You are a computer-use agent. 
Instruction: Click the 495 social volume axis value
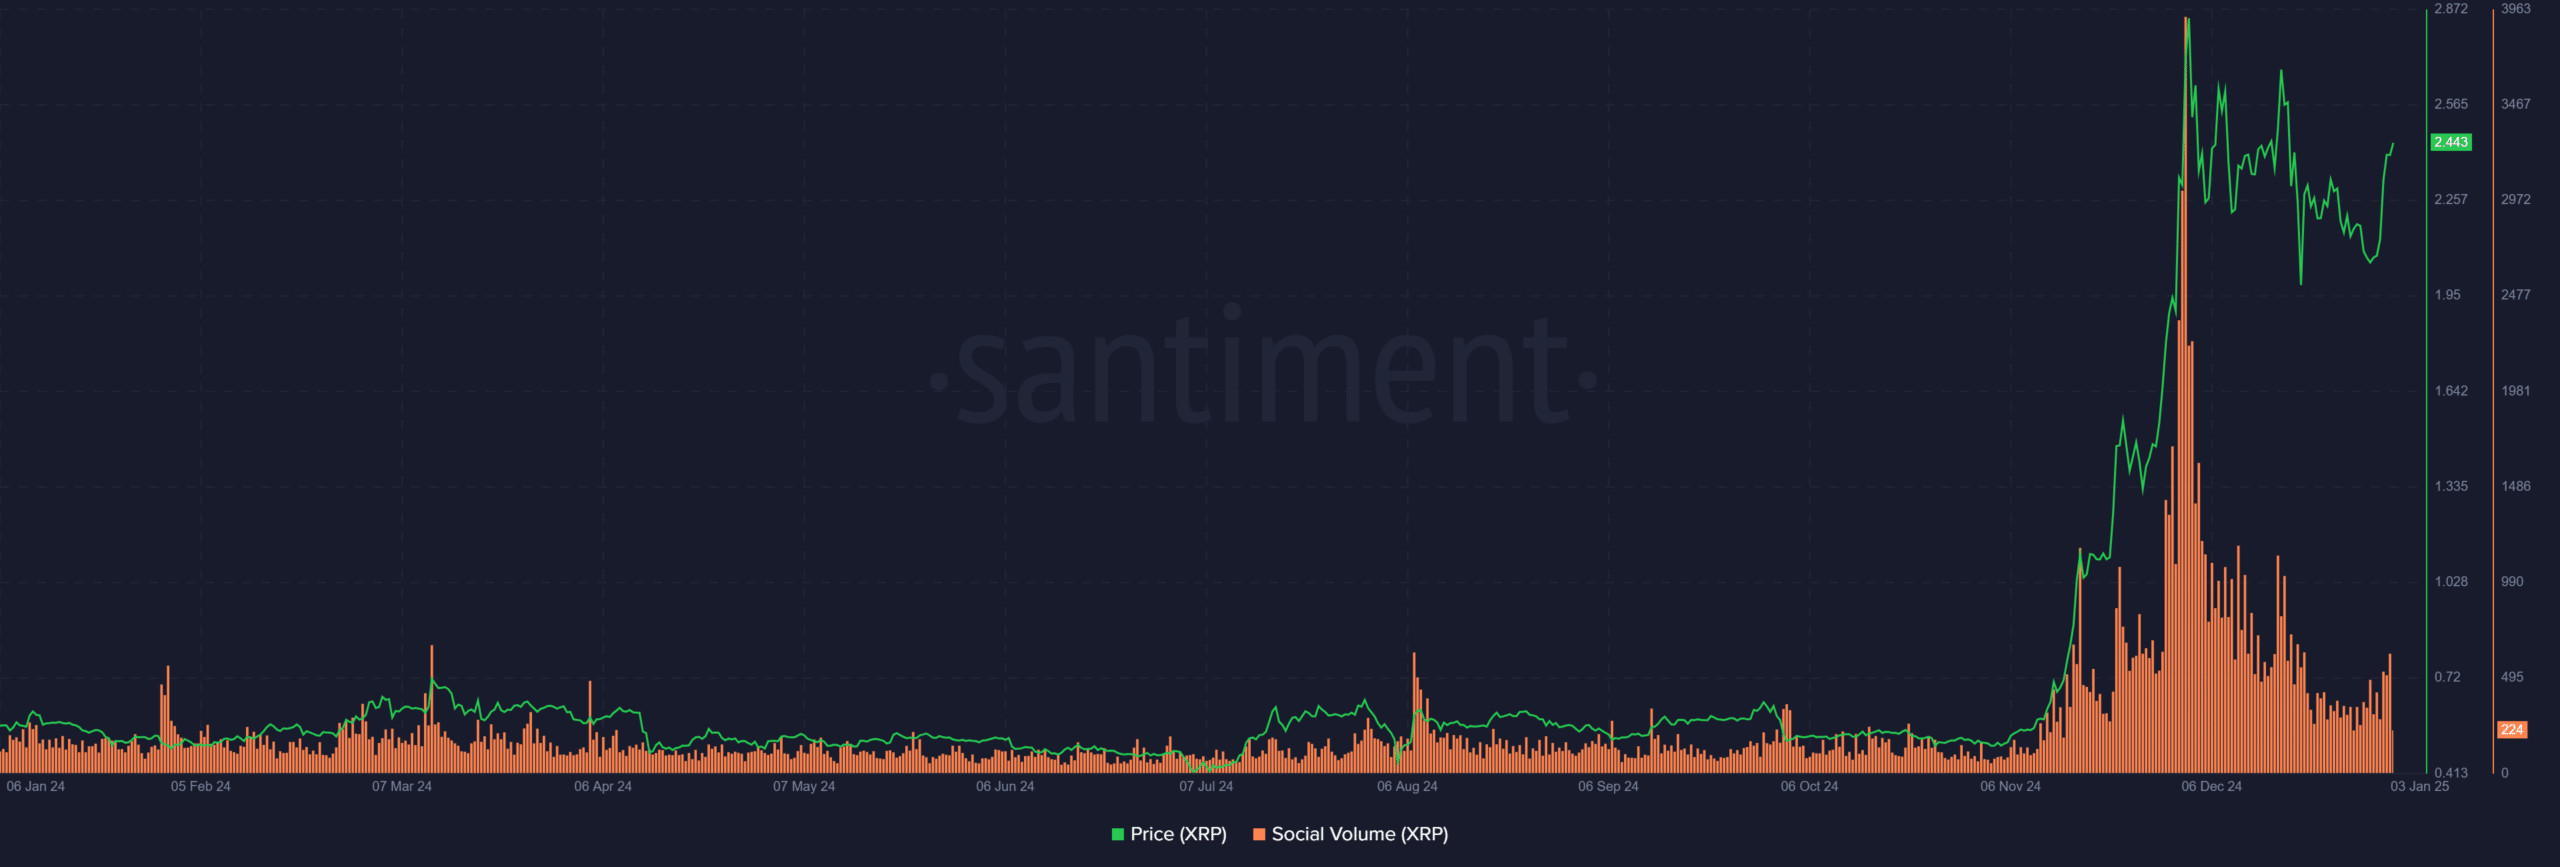coord(2512,677)
